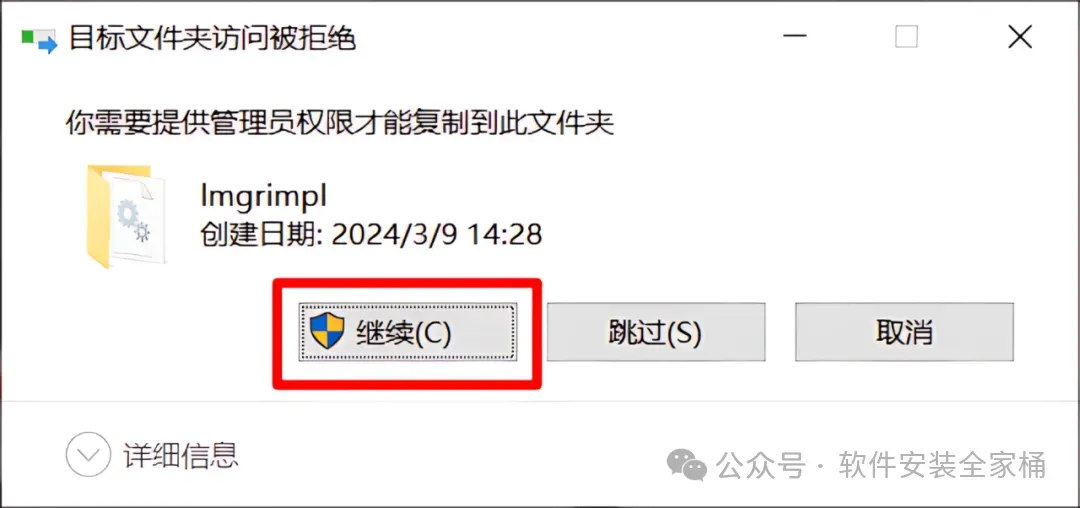Screen dimensions: 1080x508
Task: Click the administrator permission message text
Action: coord(340,123)
